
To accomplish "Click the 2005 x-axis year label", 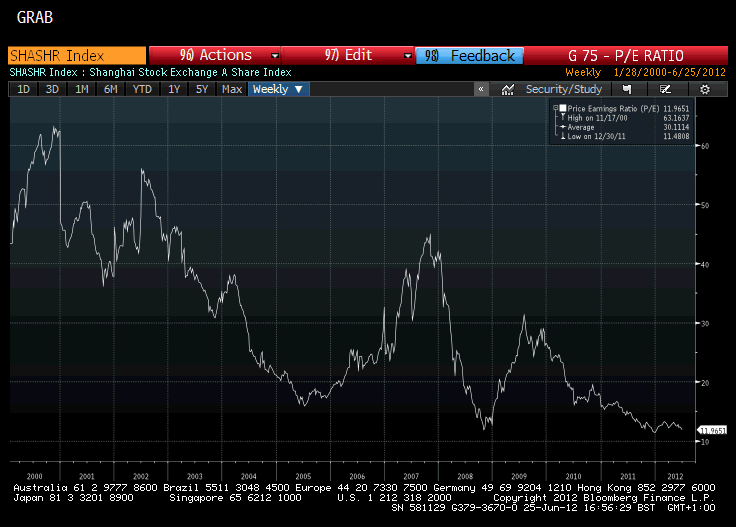I will coord(303,476).
